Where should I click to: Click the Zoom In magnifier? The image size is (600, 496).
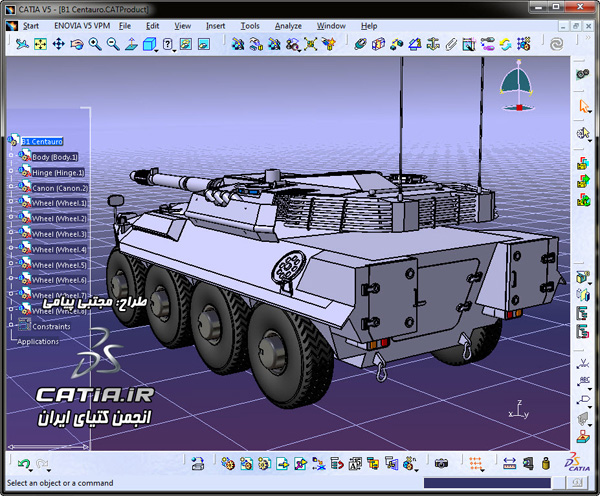pos(95,44)
